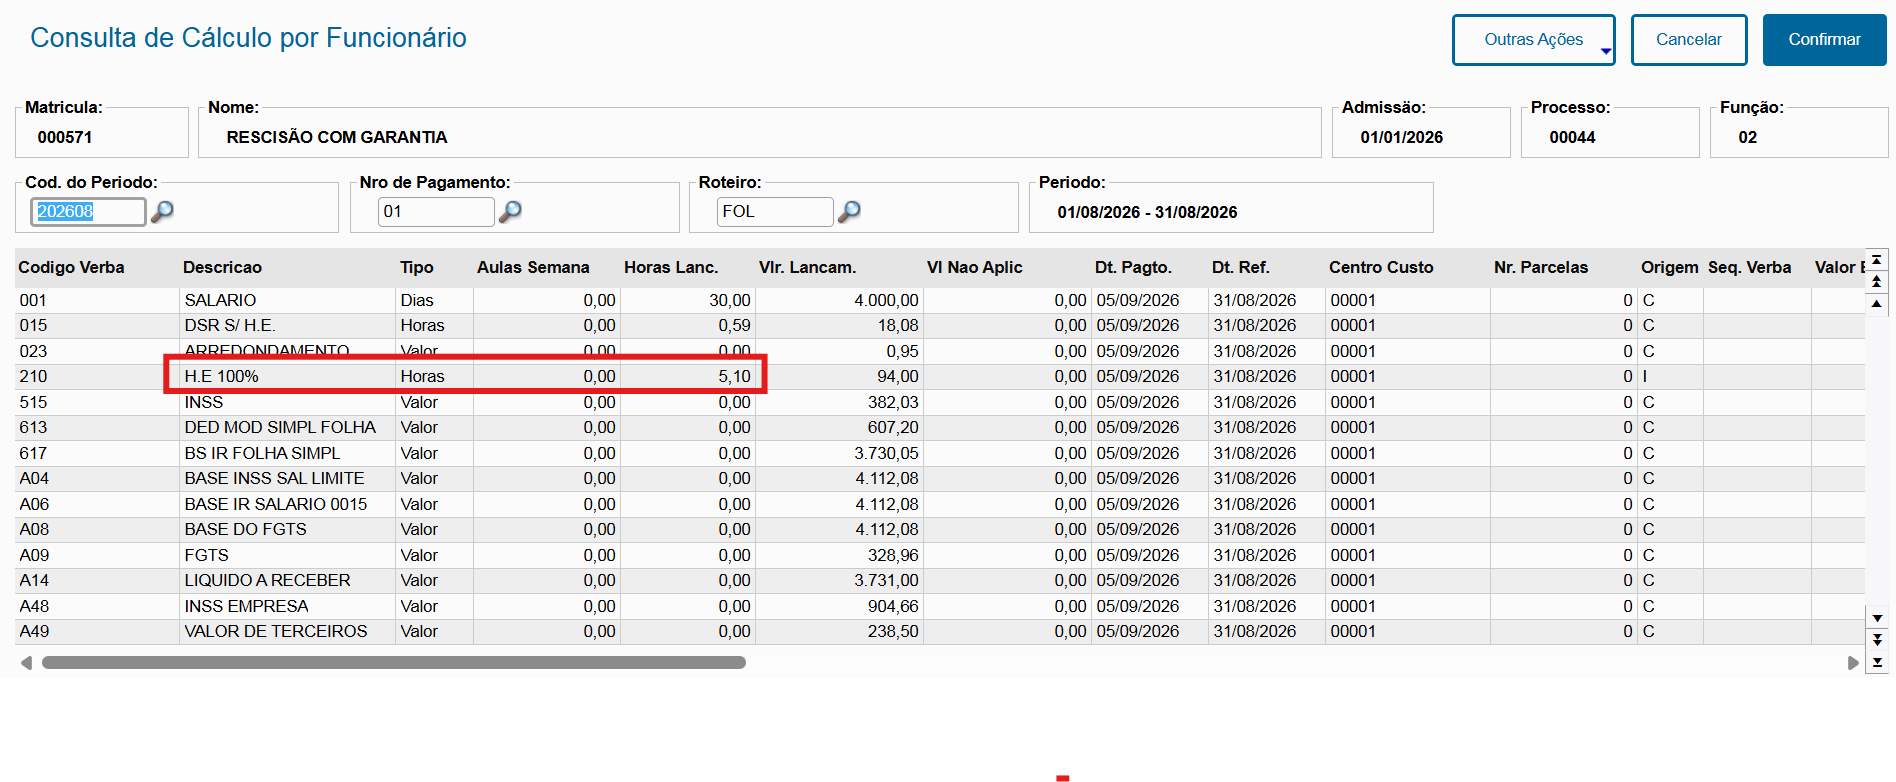
Task: Move down one row with the down arrow
Action: point(1877,619)
